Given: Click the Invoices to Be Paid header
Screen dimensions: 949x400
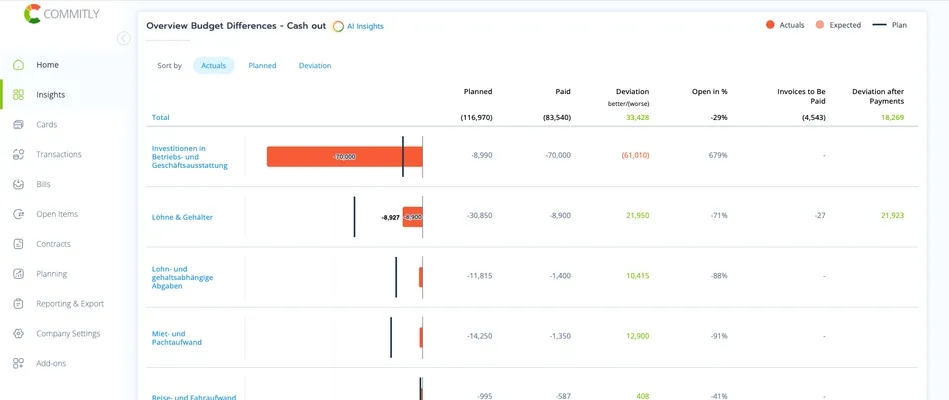Looking at the screenshot, I should (x=801, y=96).
